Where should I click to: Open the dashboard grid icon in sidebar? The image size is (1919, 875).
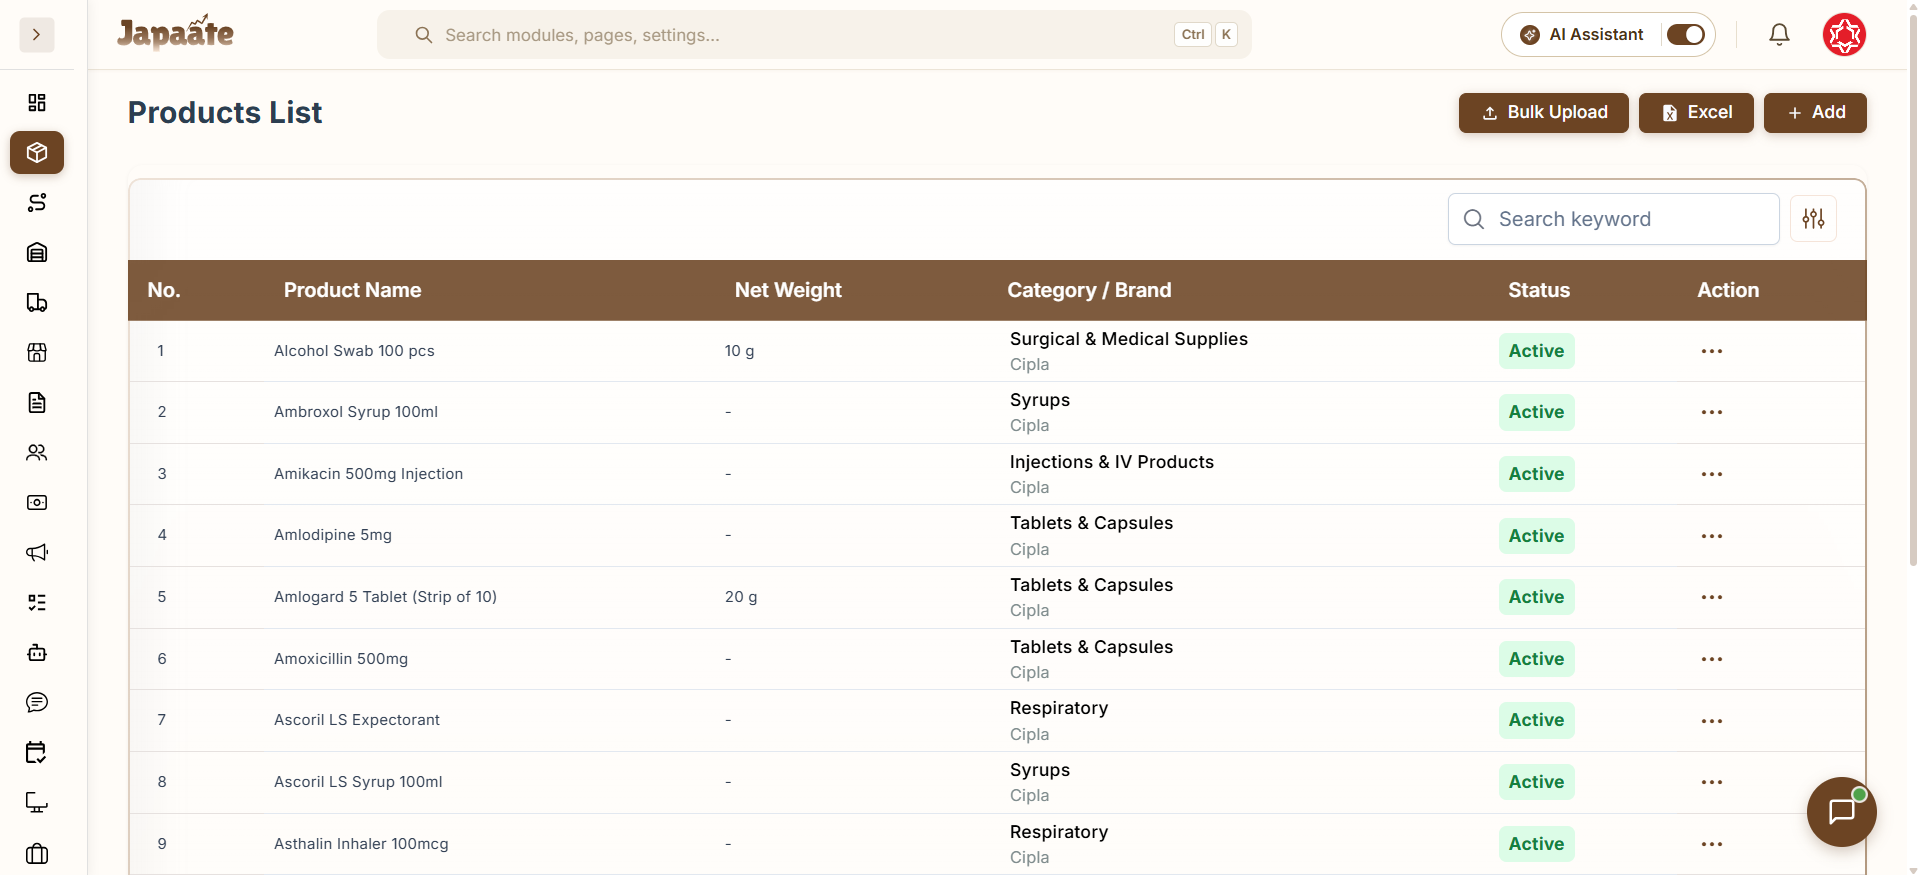tap(37, 103)
